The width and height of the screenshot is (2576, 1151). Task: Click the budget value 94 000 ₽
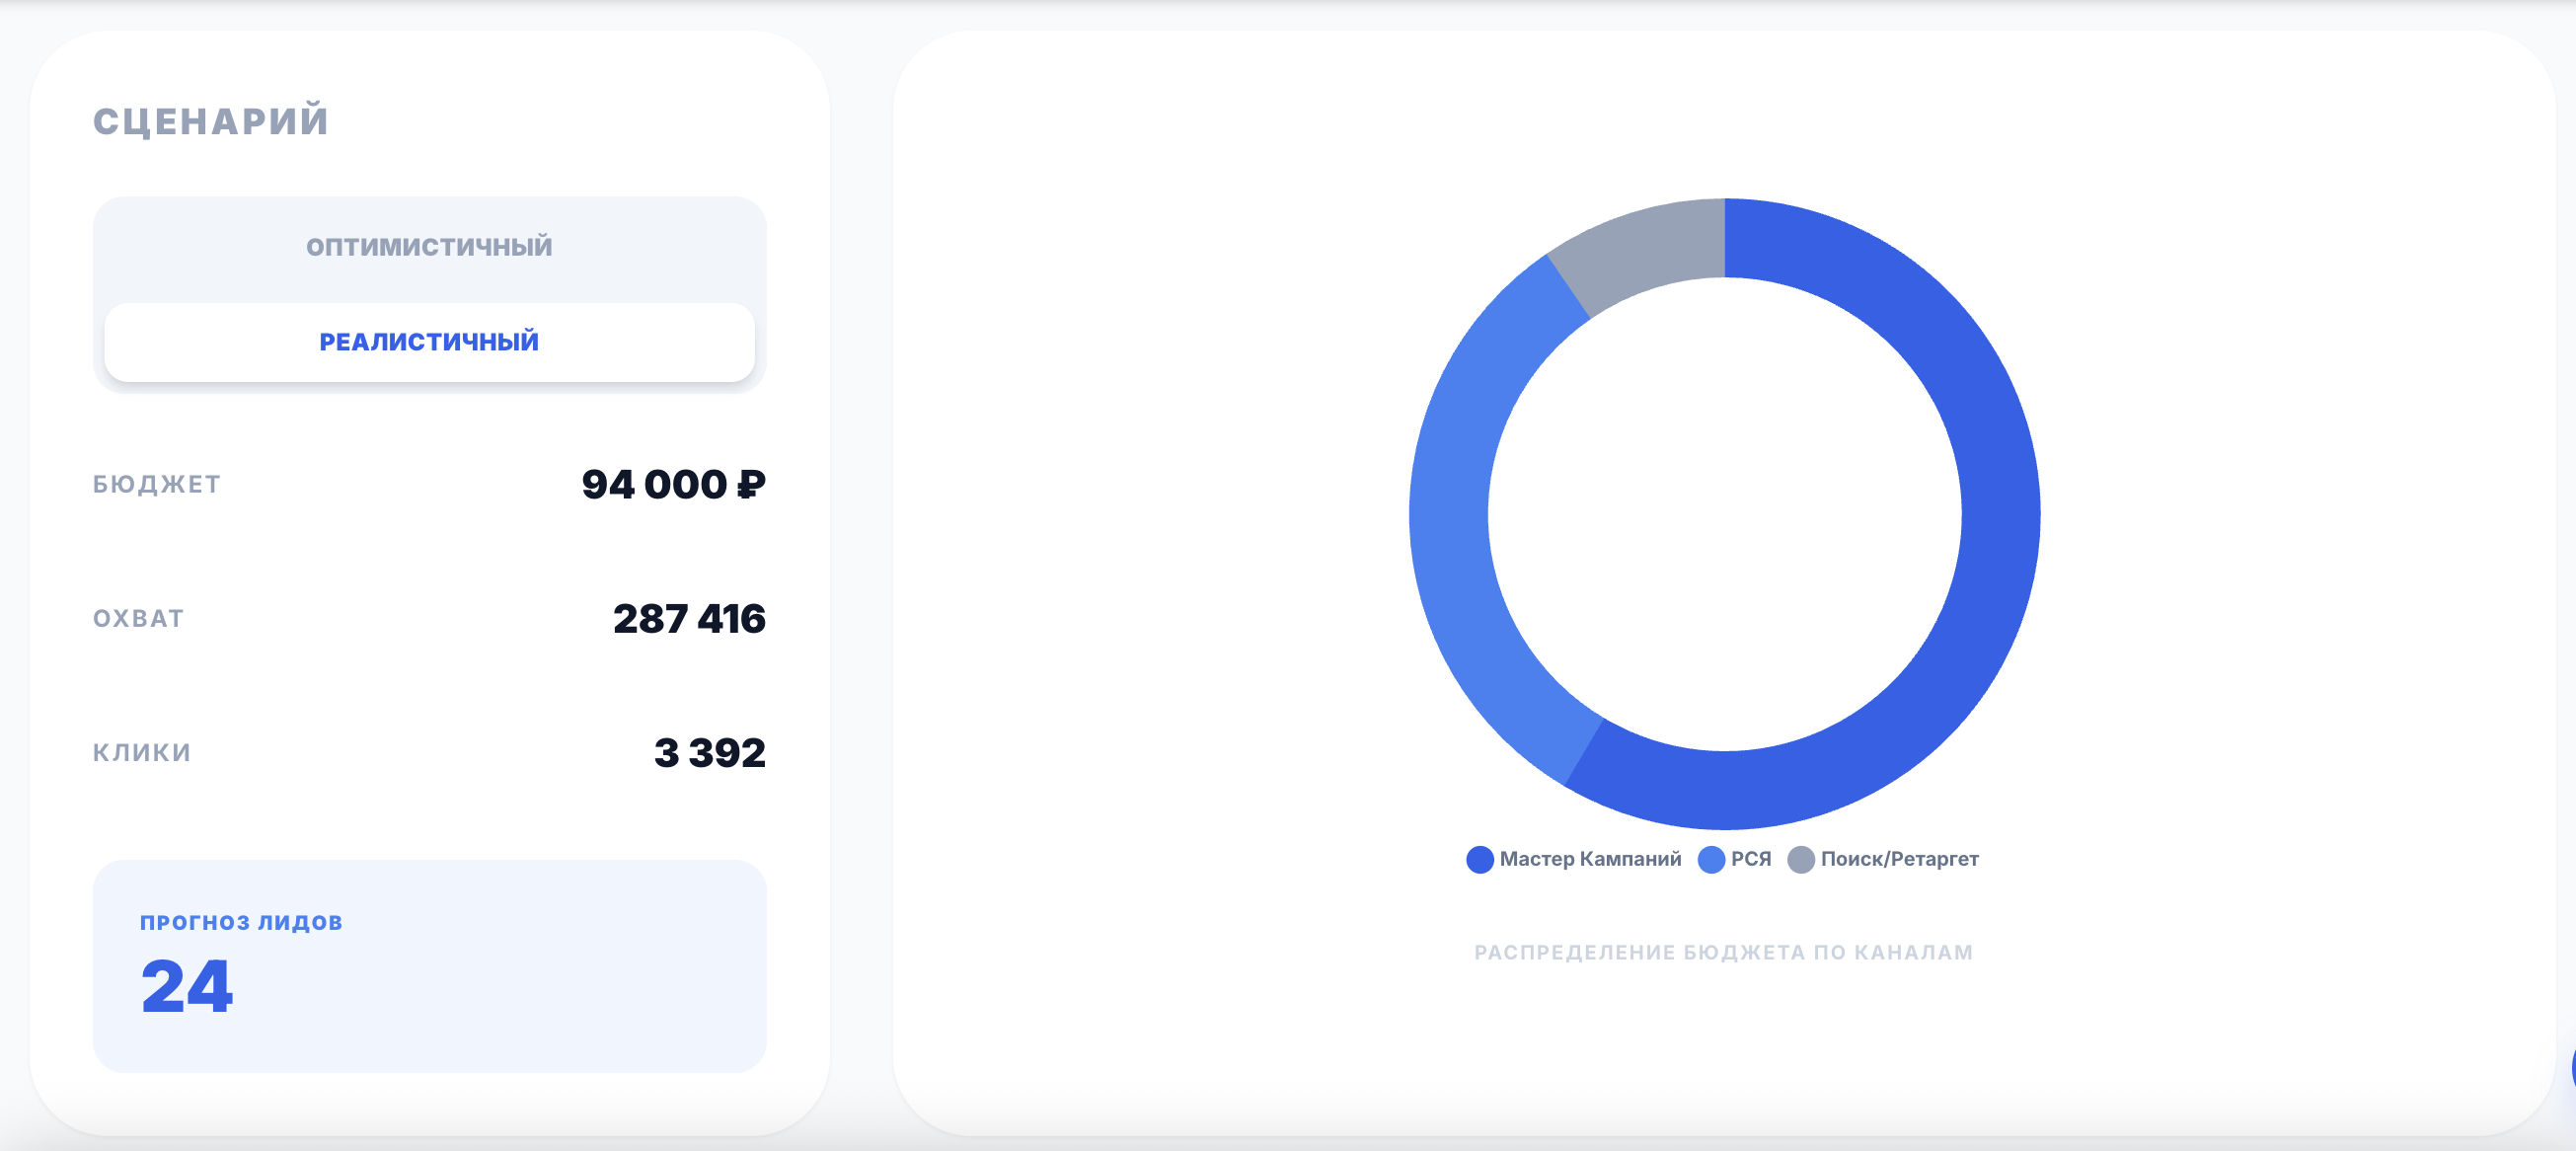[673, 485]
